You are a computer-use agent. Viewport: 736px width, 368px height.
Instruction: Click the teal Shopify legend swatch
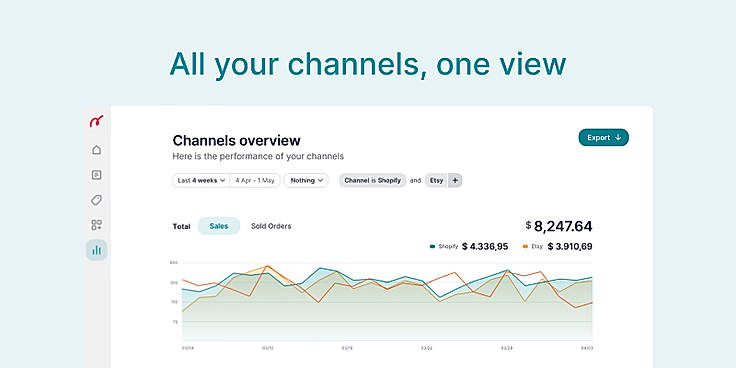[x=432, y=246]
